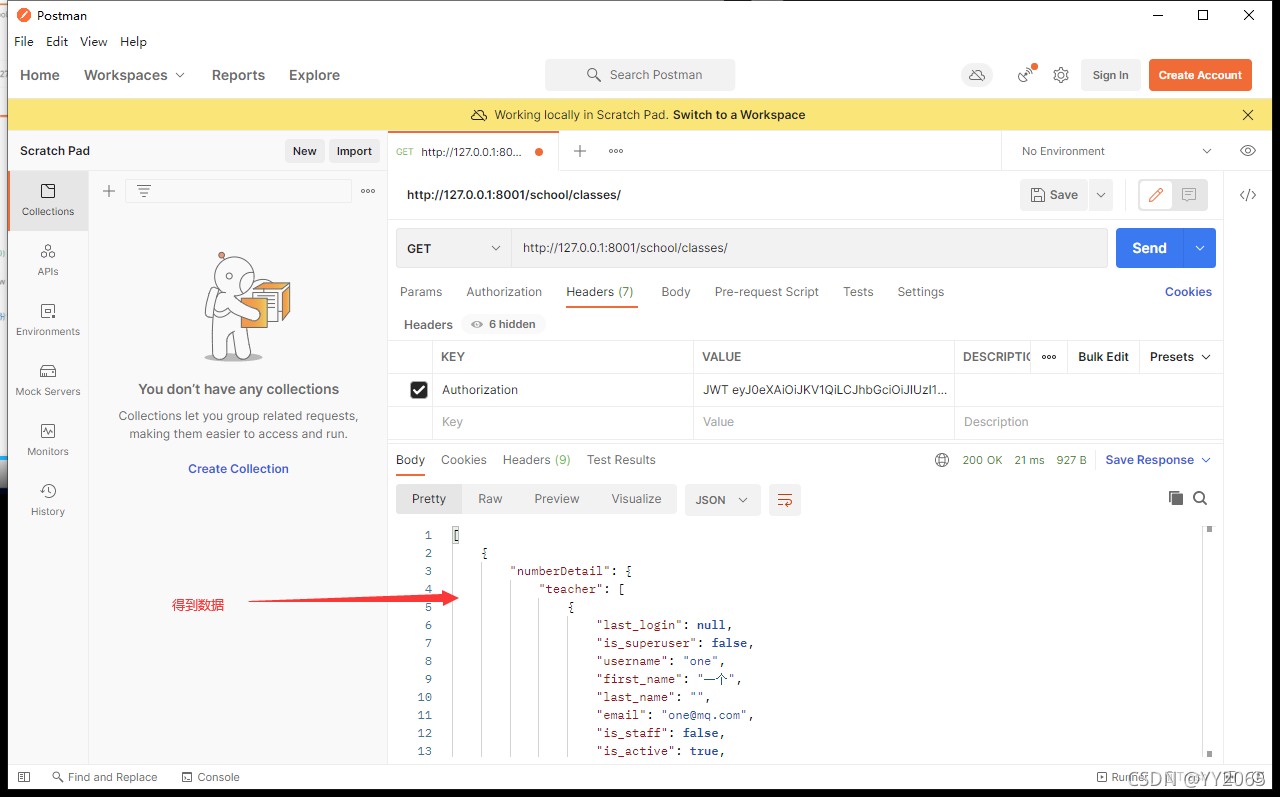The image size is (1280, 797).
Task: Click the environment quick look eye icon
Action: [x=1248, y=151]
